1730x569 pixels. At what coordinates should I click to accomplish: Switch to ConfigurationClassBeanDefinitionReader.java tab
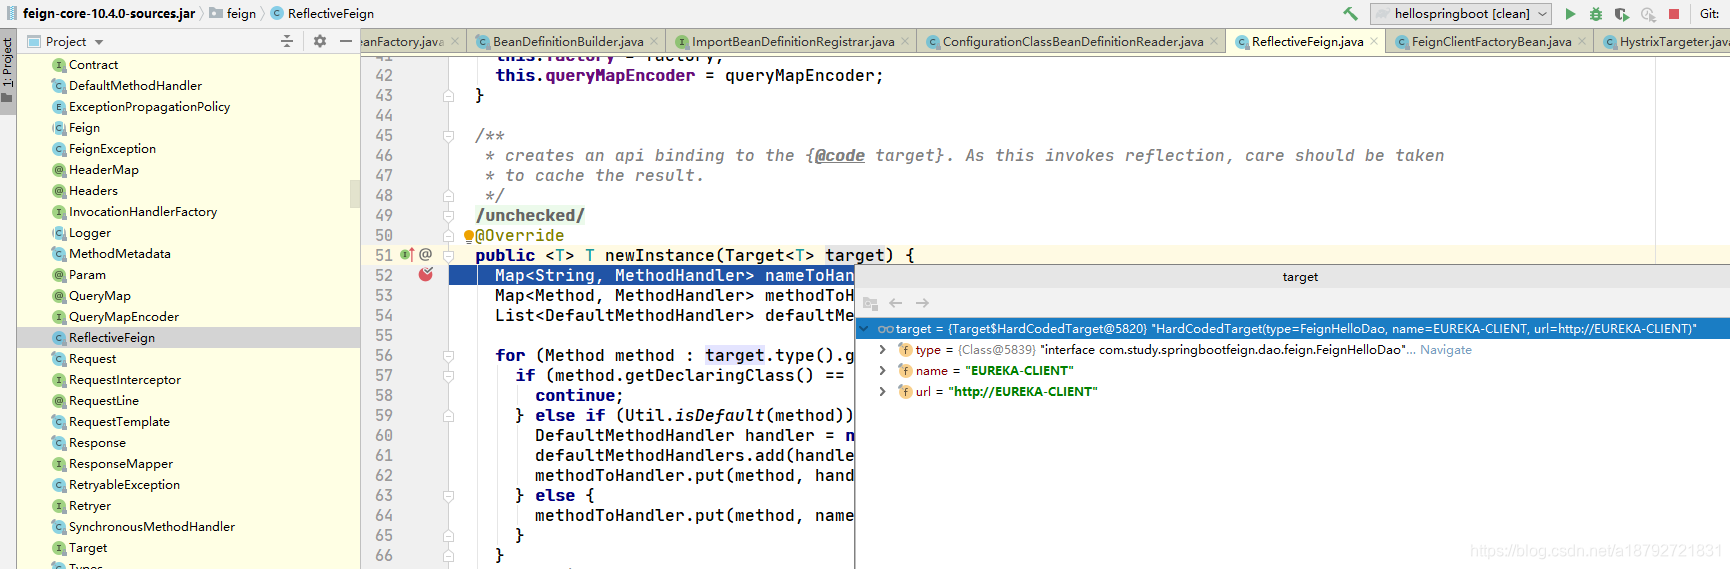click(x=1073, y=41)
